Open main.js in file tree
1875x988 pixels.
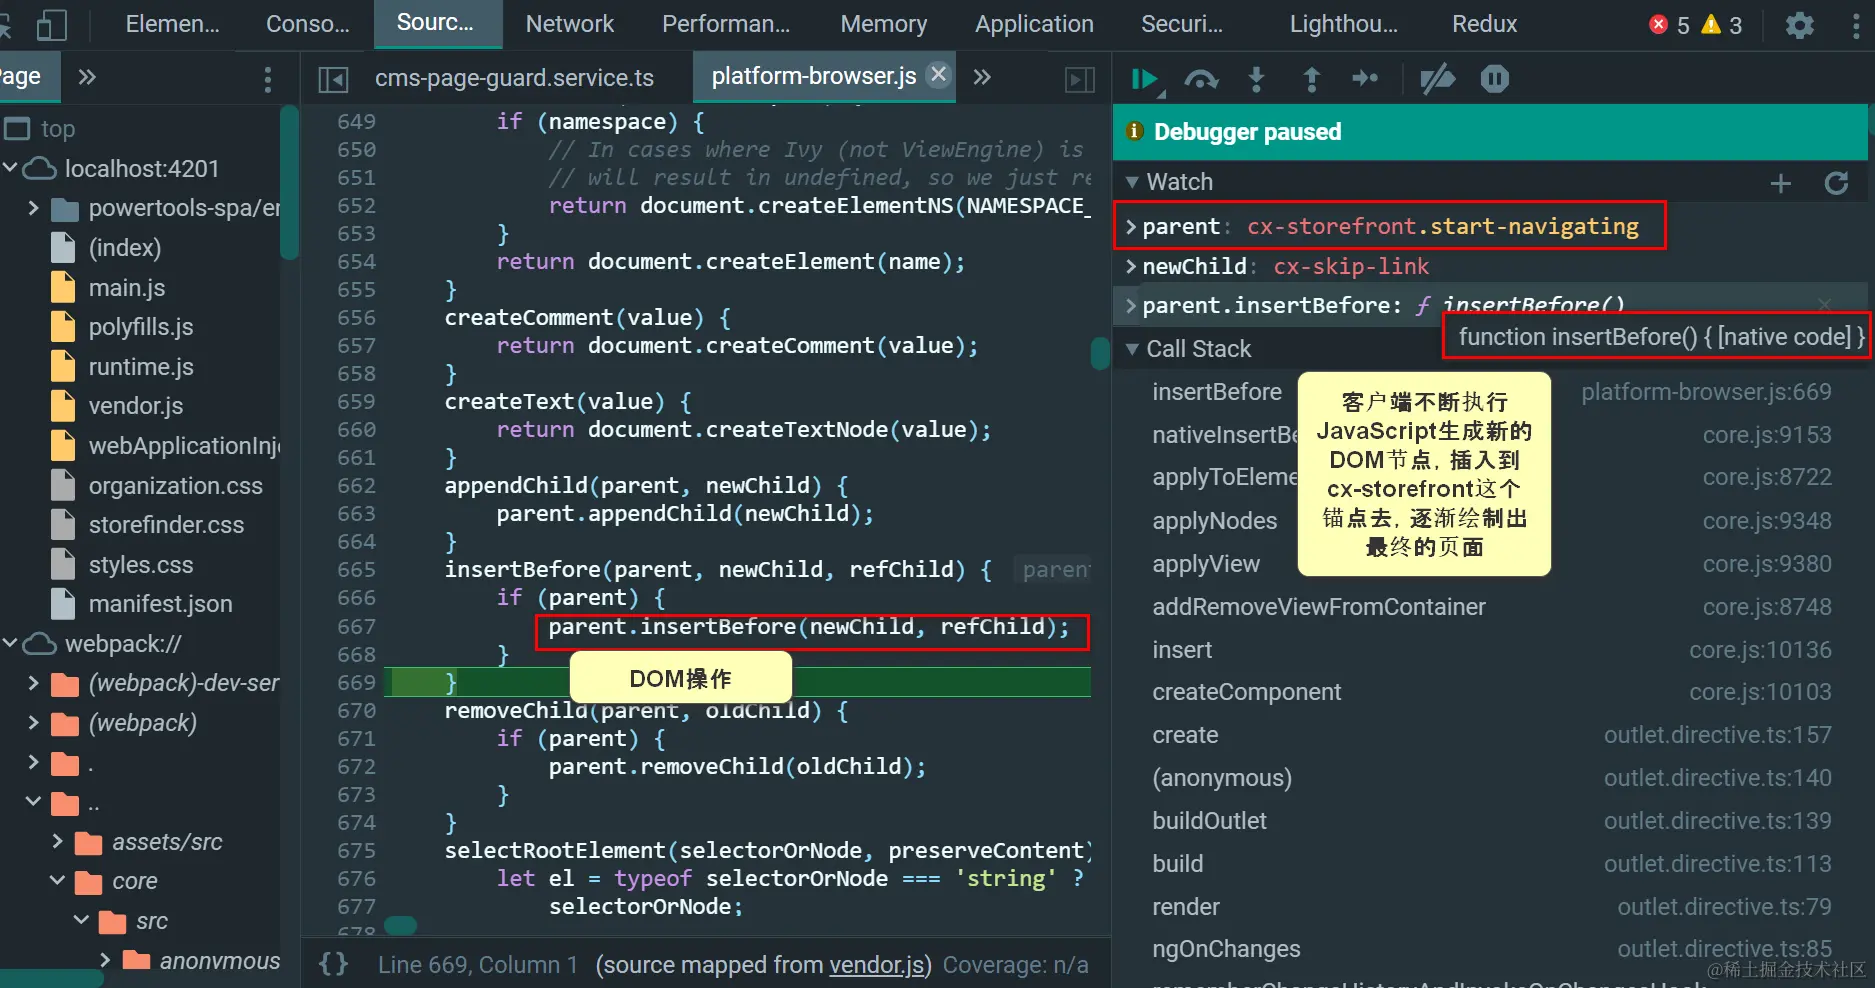[x=127, y=288]
